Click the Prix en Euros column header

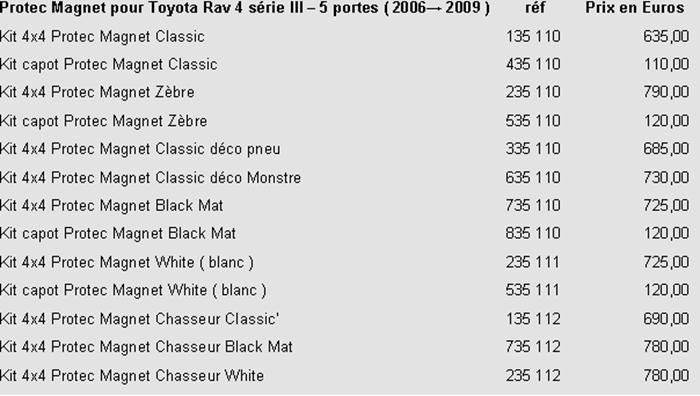coord(634,8)
